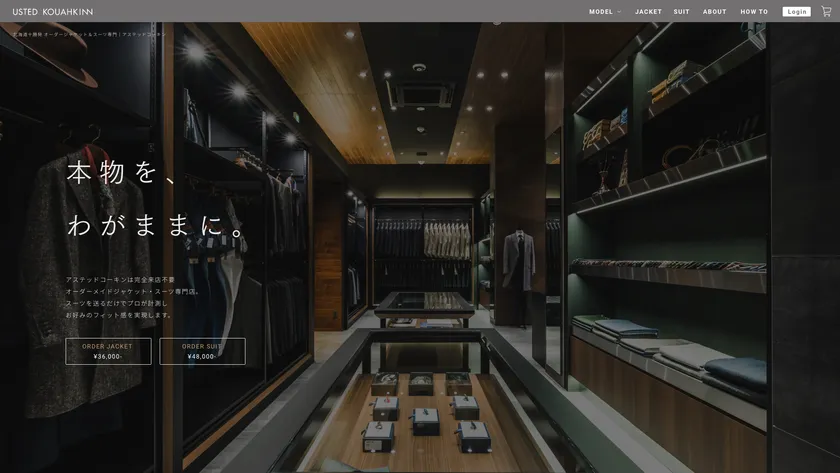Click the USTED KOUAHKINN logo
This screenshot has width=840, height=473.
52,11
